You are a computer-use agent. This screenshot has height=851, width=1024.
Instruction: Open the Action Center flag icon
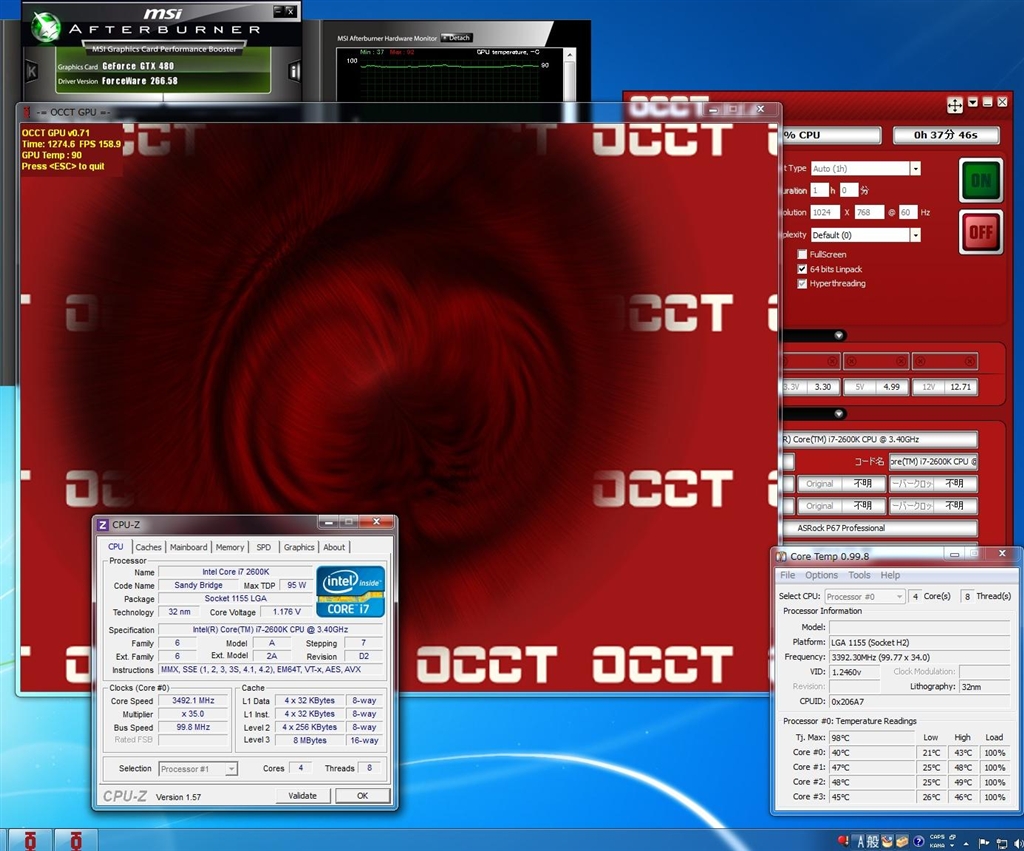coord(984,843)
